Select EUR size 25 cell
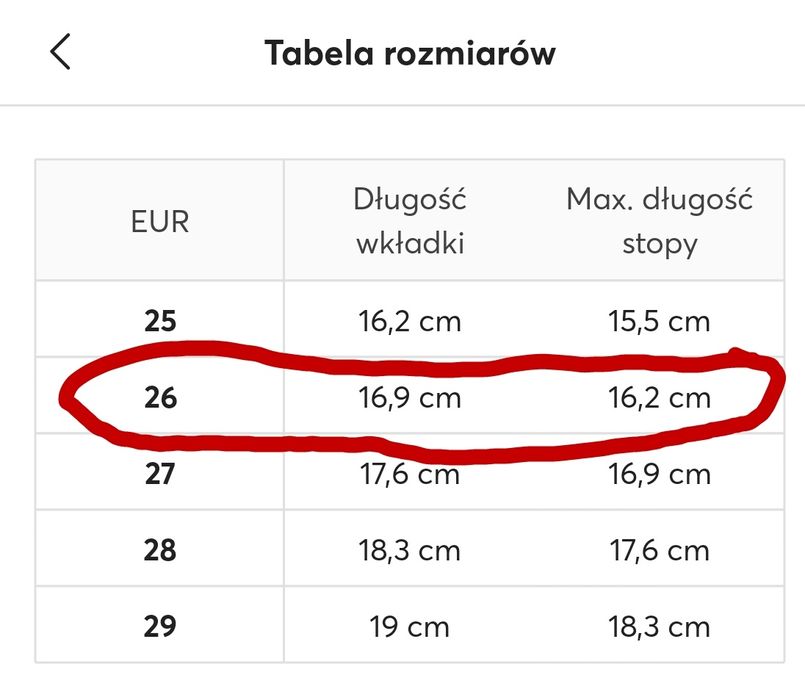This screenshot has height=700, width=805. click(x=160, y=321)
